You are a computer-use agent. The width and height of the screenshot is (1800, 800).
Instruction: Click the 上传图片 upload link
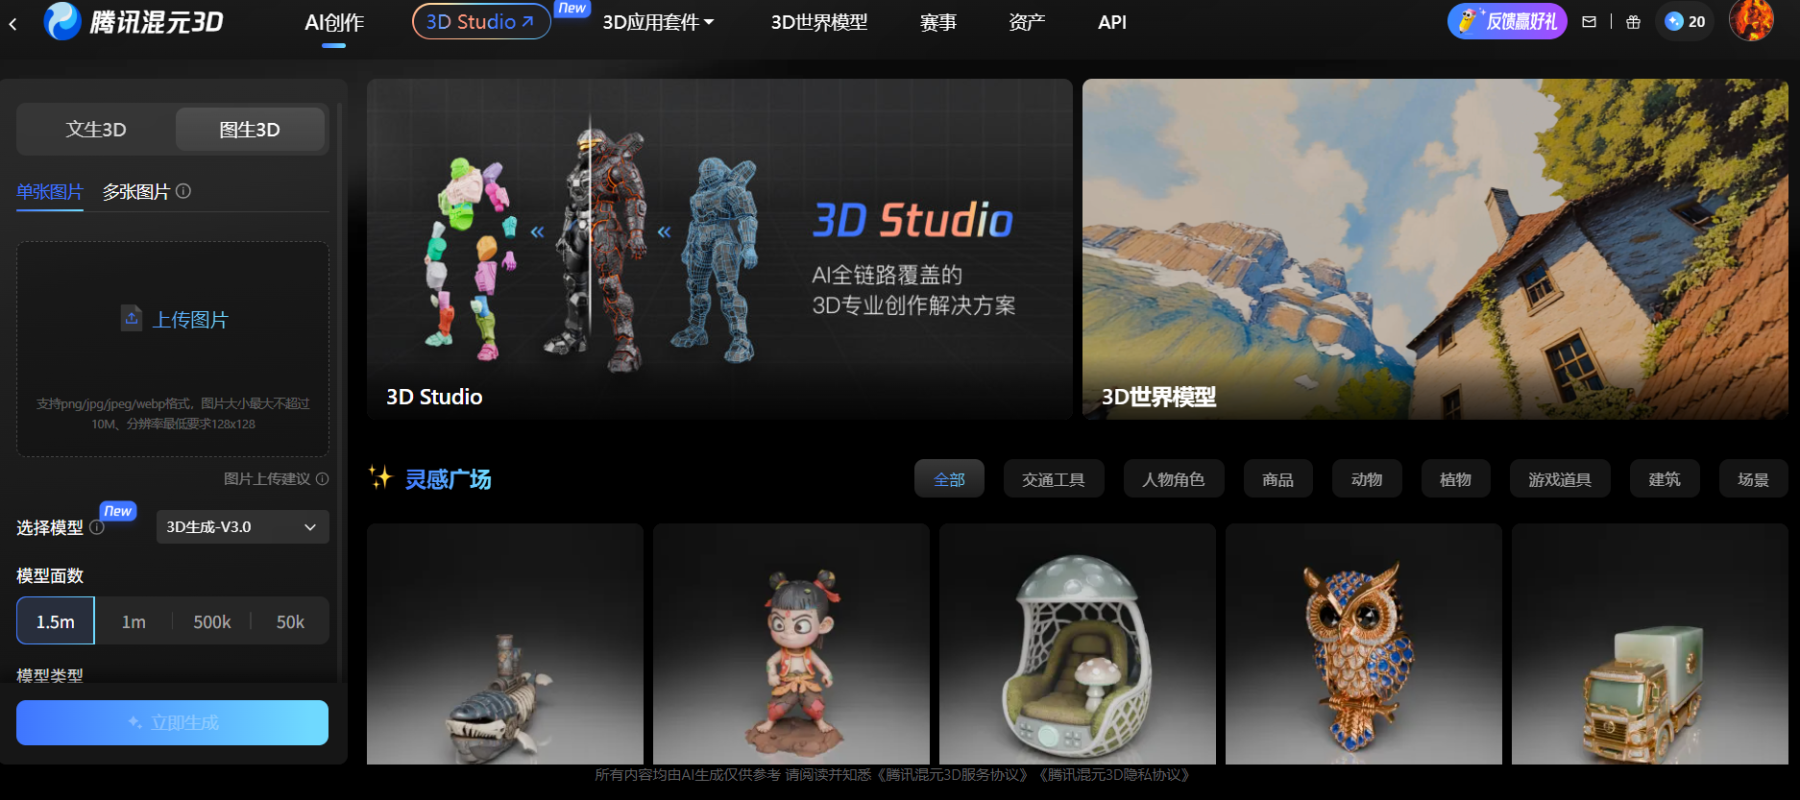click(x=190, y=319)
